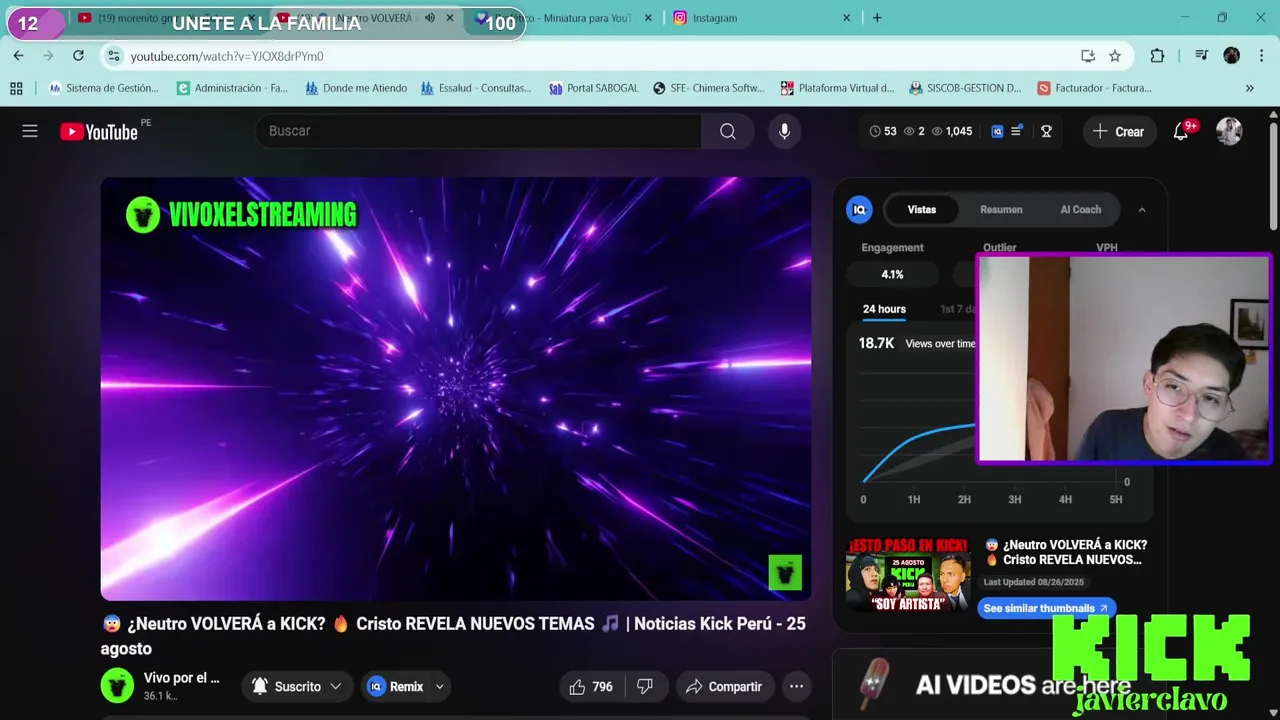Viewport: 1280px width, 720px height.
Task: Switch to the Instagram browser tab
Action: (762, 18)
